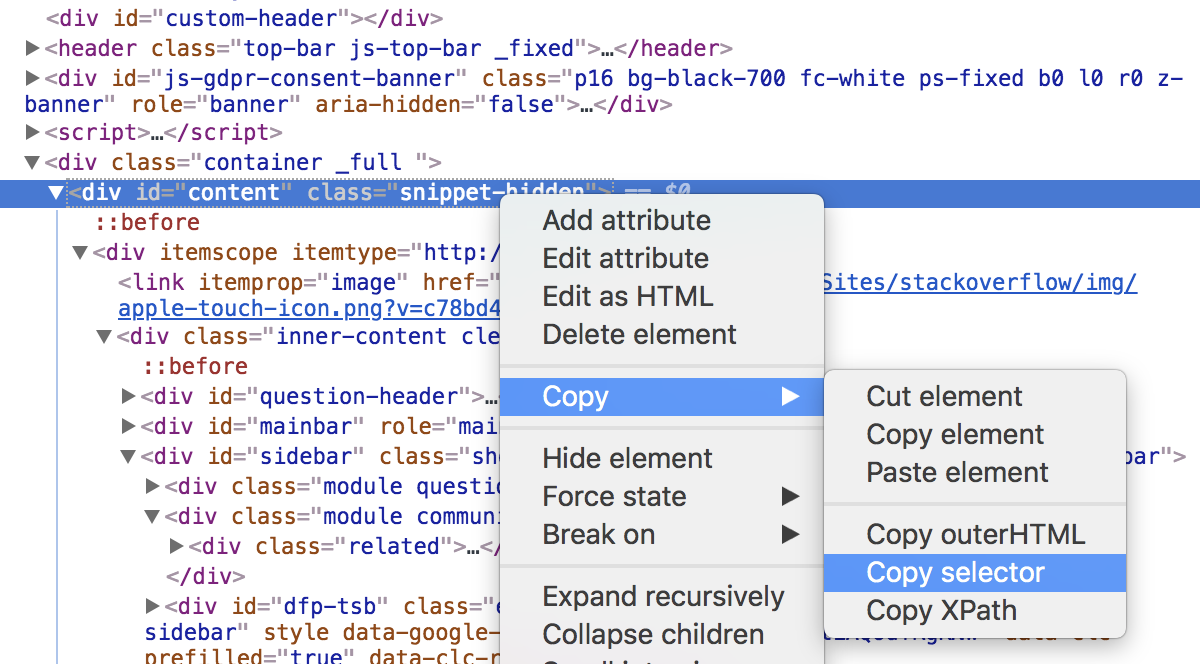Image resolution: width=1200 pixels, height=664 pixels.
Task: Select Copy selector in the submenu
Action: click(x=955, y=573)
